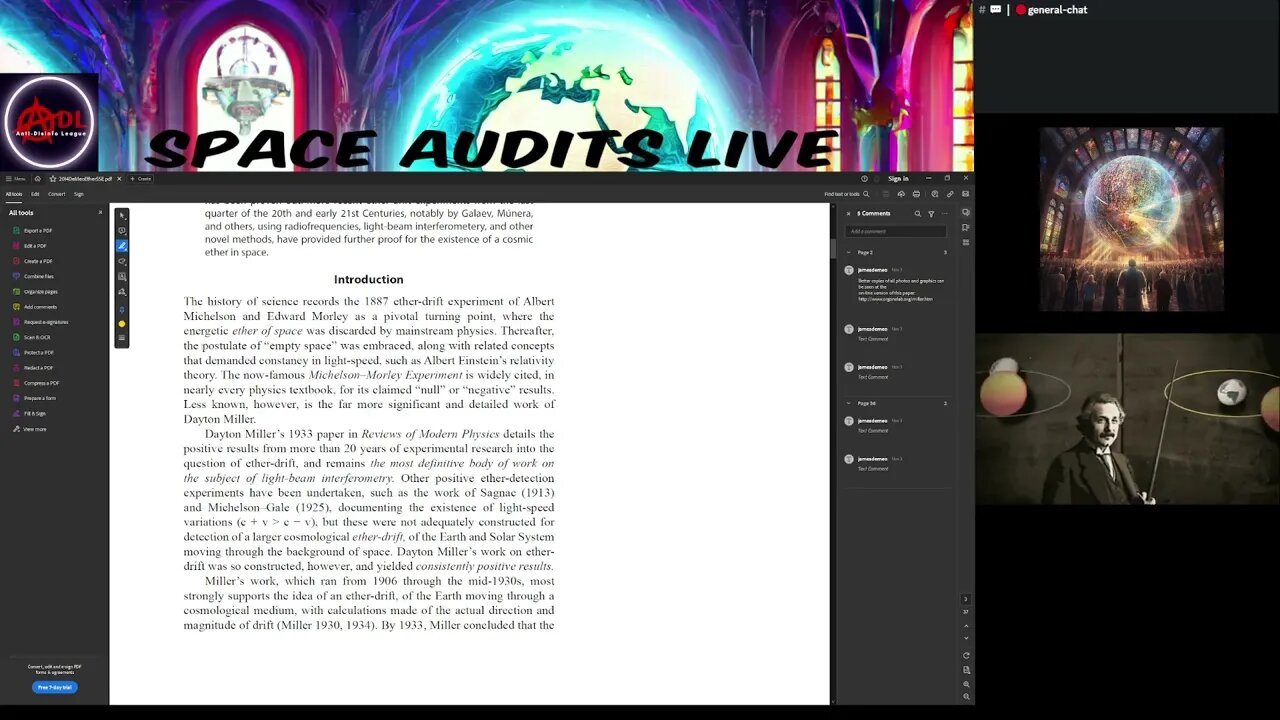
Task: Switch to Sign tab
Action: click(x=79, y=194)
